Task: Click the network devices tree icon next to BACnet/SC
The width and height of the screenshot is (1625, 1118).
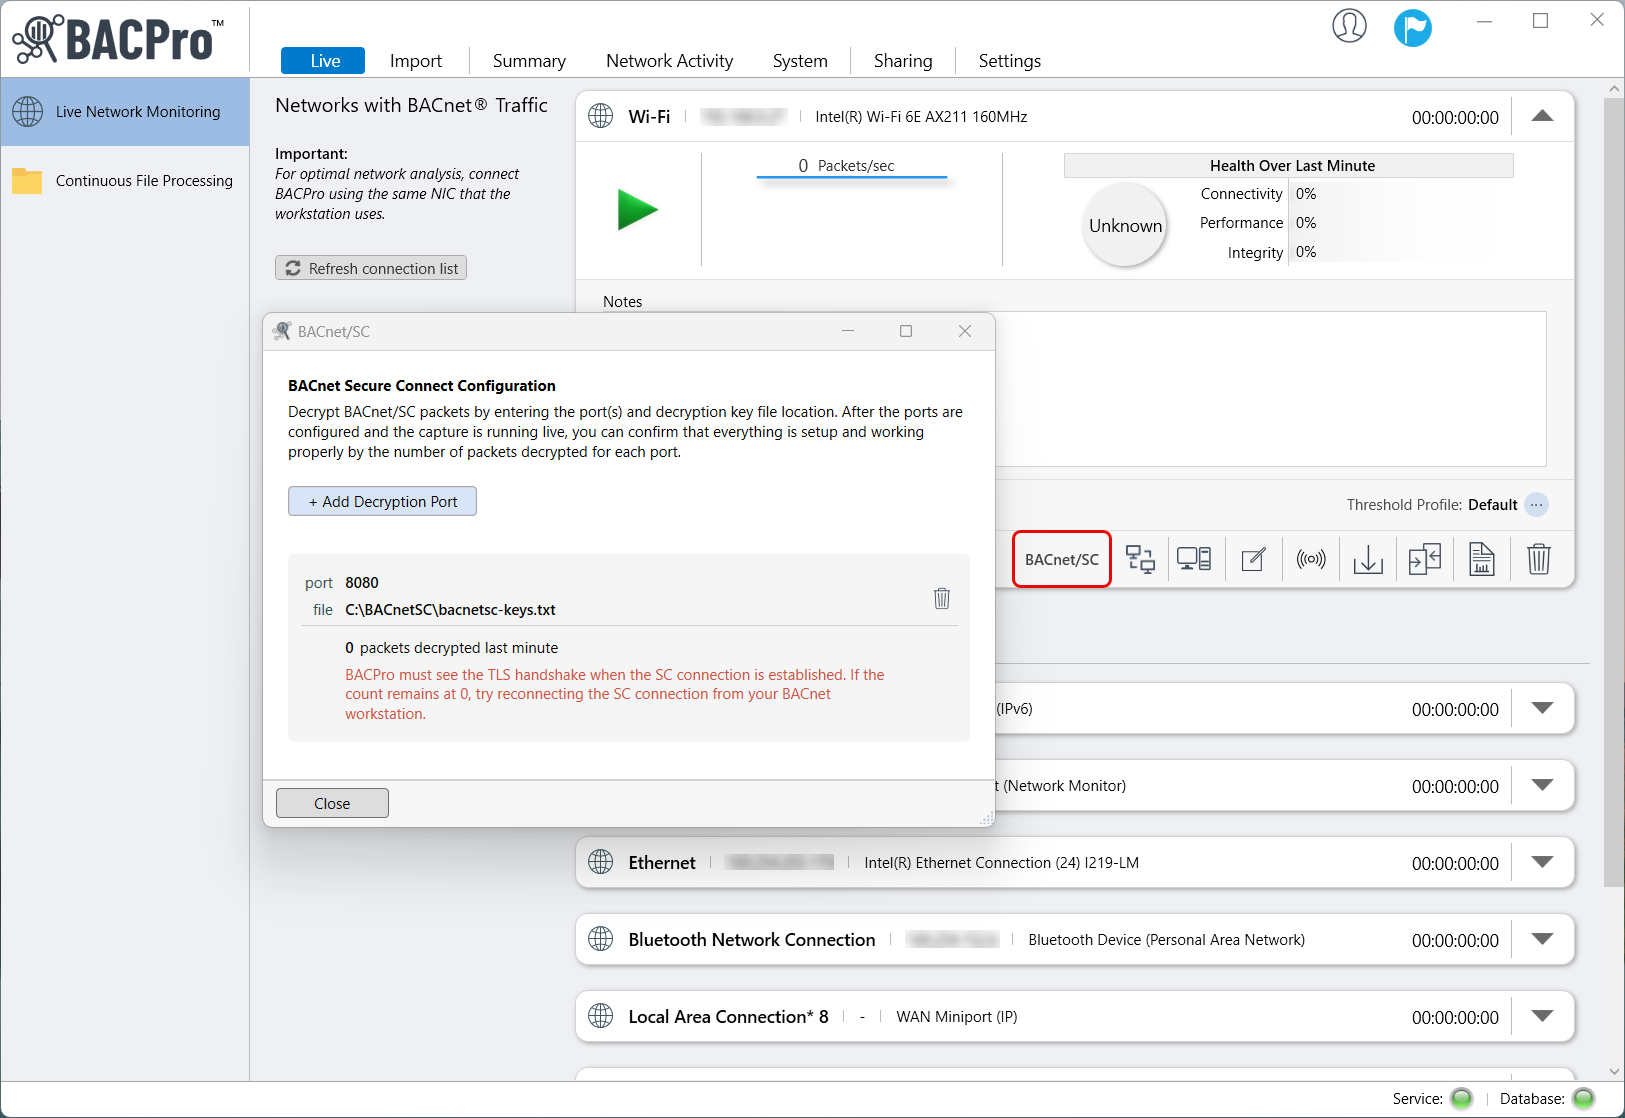Action: pos(1140,559)
